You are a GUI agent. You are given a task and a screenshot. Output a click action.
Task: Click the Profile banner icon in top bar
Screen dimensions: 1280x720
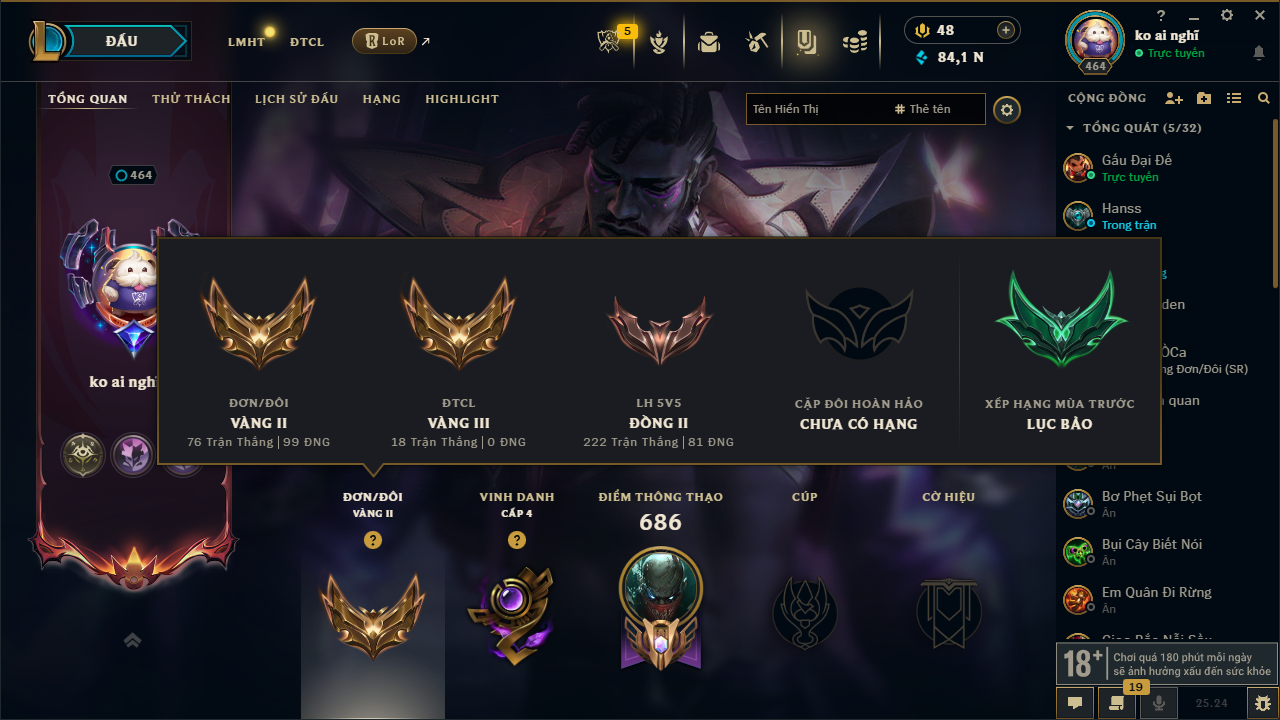[x=806, y=42]
